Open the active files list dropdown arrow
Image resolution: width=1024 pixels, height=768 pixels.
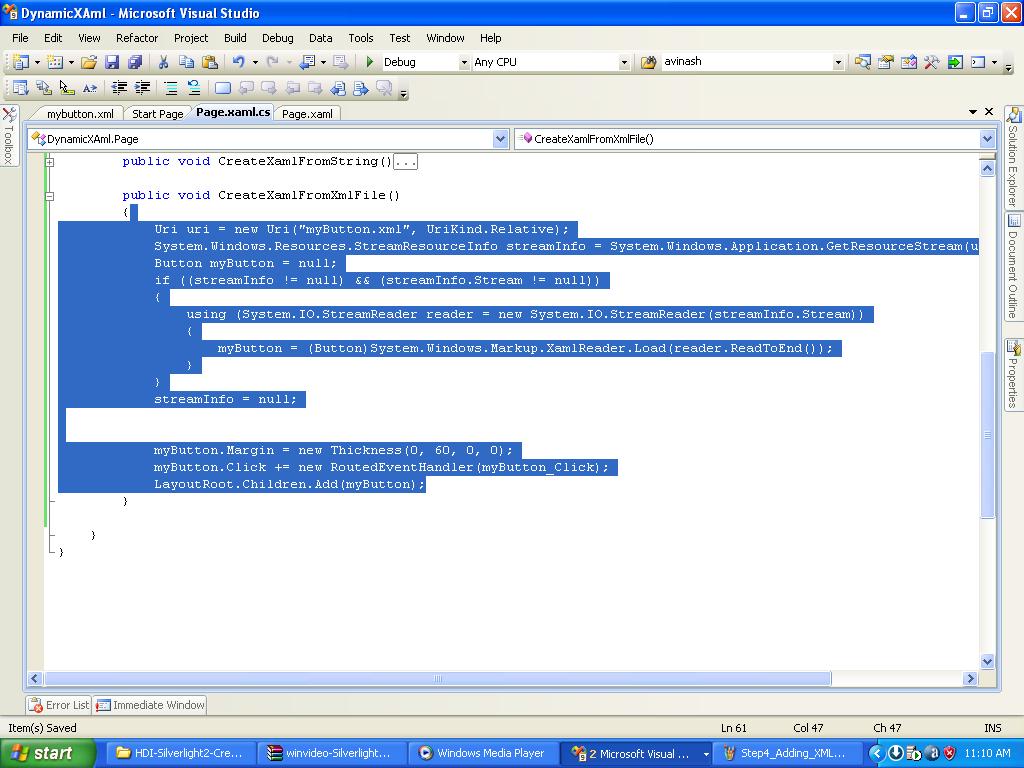(x=973, y=112)
